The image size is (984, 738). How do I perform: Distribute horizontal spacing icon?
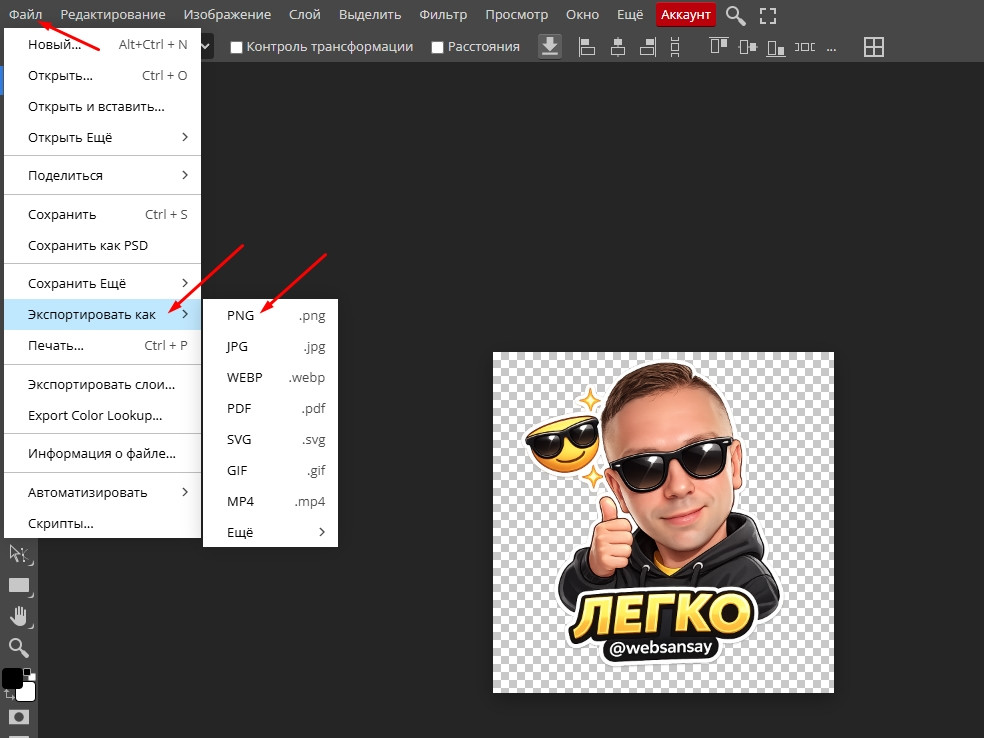click(x=805, y=47)
